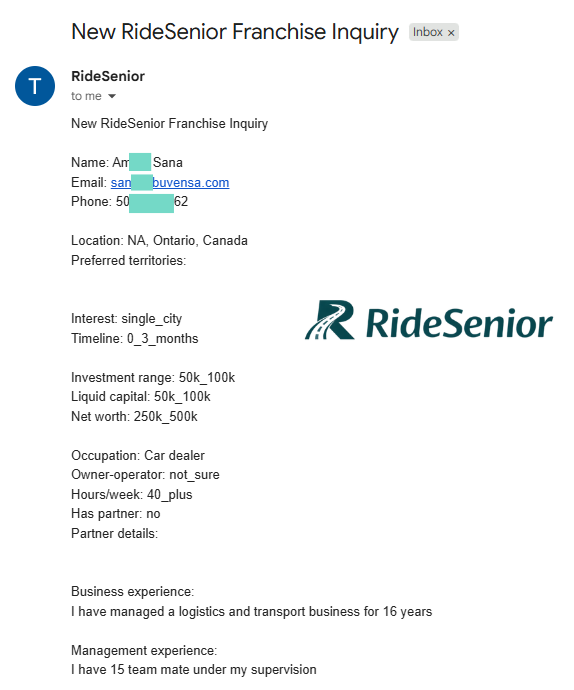The image size is (574, 690).
Task: Click the Timeline: 0_3_months line
Action: point(135,338)
